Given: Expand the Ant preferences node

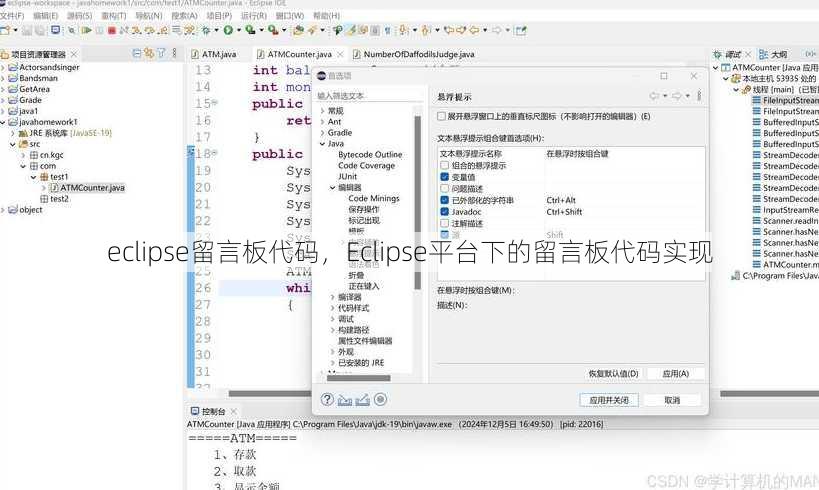Looking at the screenshot, I should [322, 122].
